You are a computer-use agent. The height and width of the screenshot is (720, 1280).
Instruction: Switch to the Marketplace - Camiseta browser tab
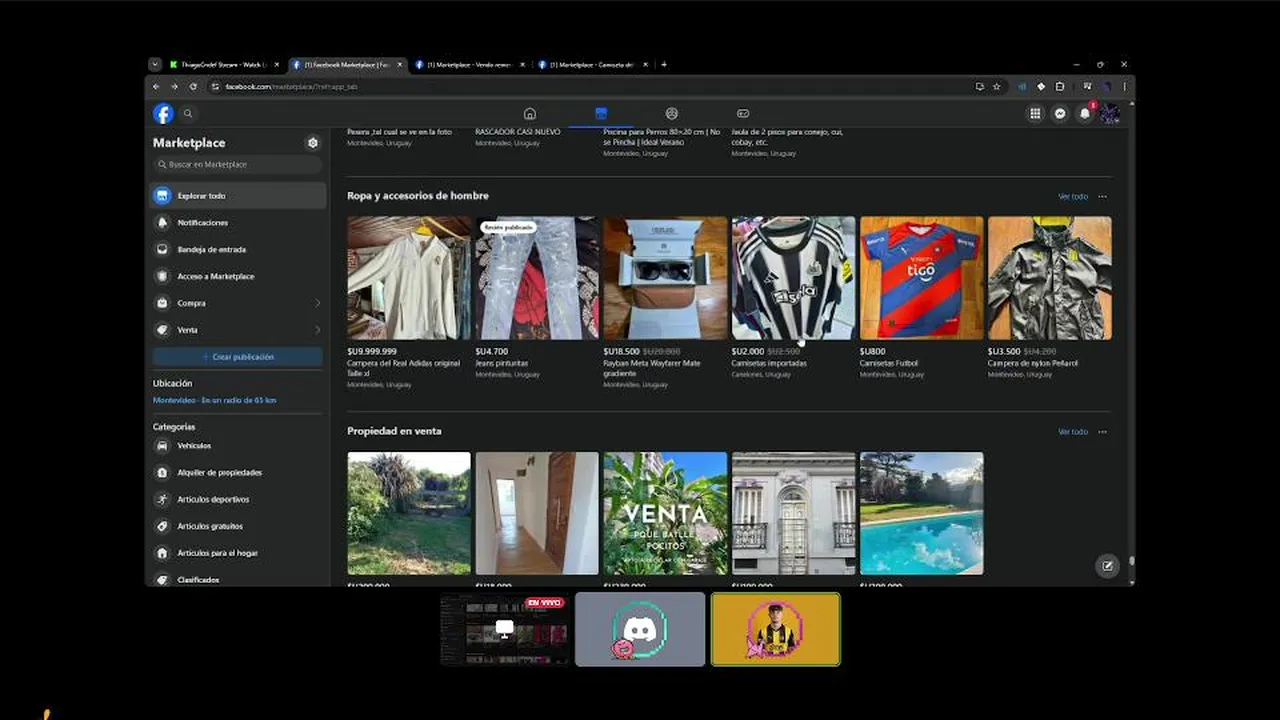coord(593,65)
